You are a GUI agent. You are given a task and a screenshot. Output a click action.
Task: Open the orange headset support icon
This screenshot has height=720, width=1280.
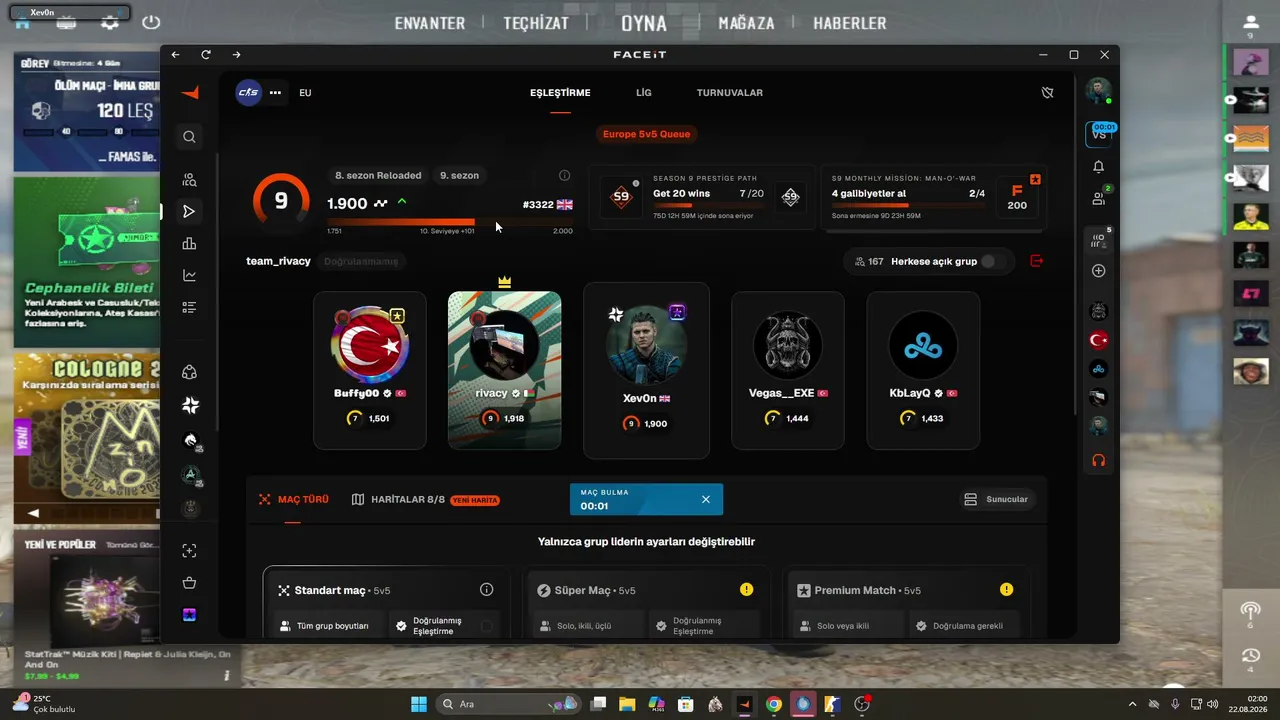pos(1098,461)
